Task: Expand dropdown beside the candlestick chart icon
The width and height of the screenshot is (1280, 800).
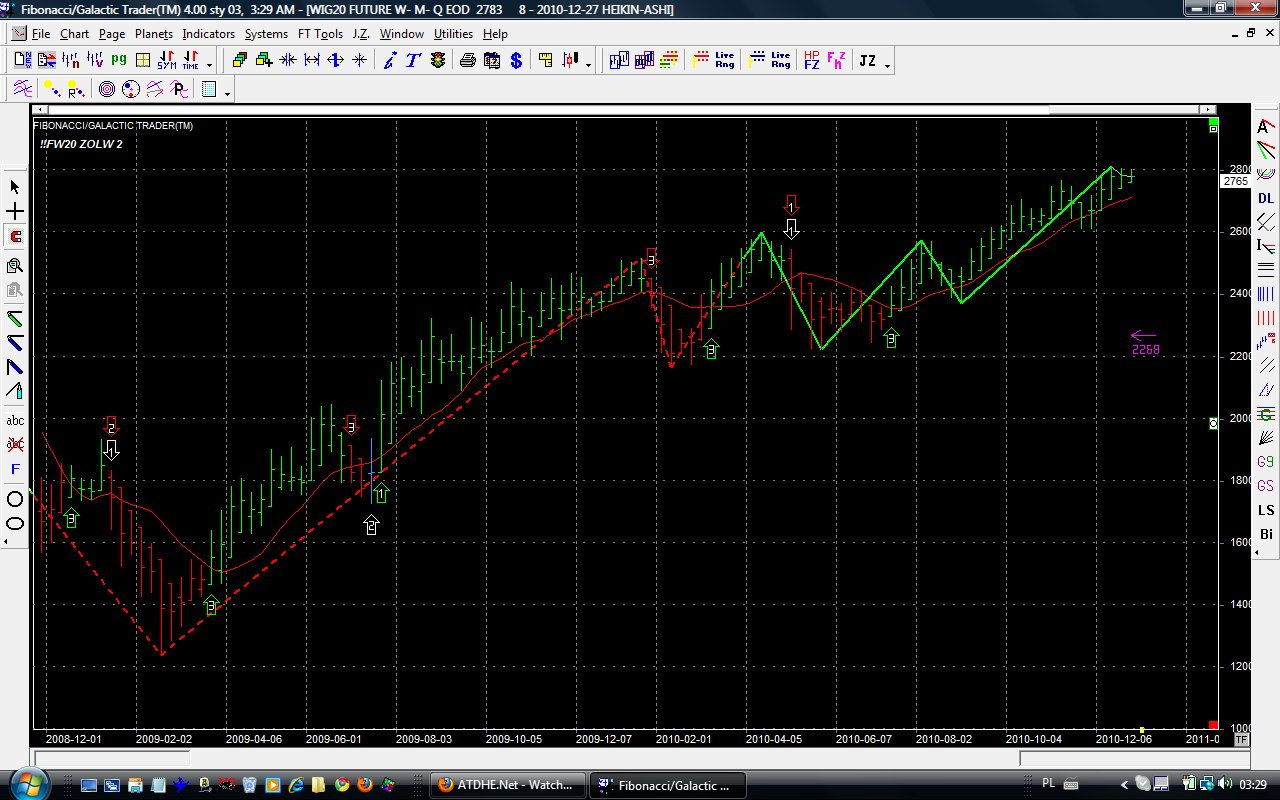Action: coord(588,64)
